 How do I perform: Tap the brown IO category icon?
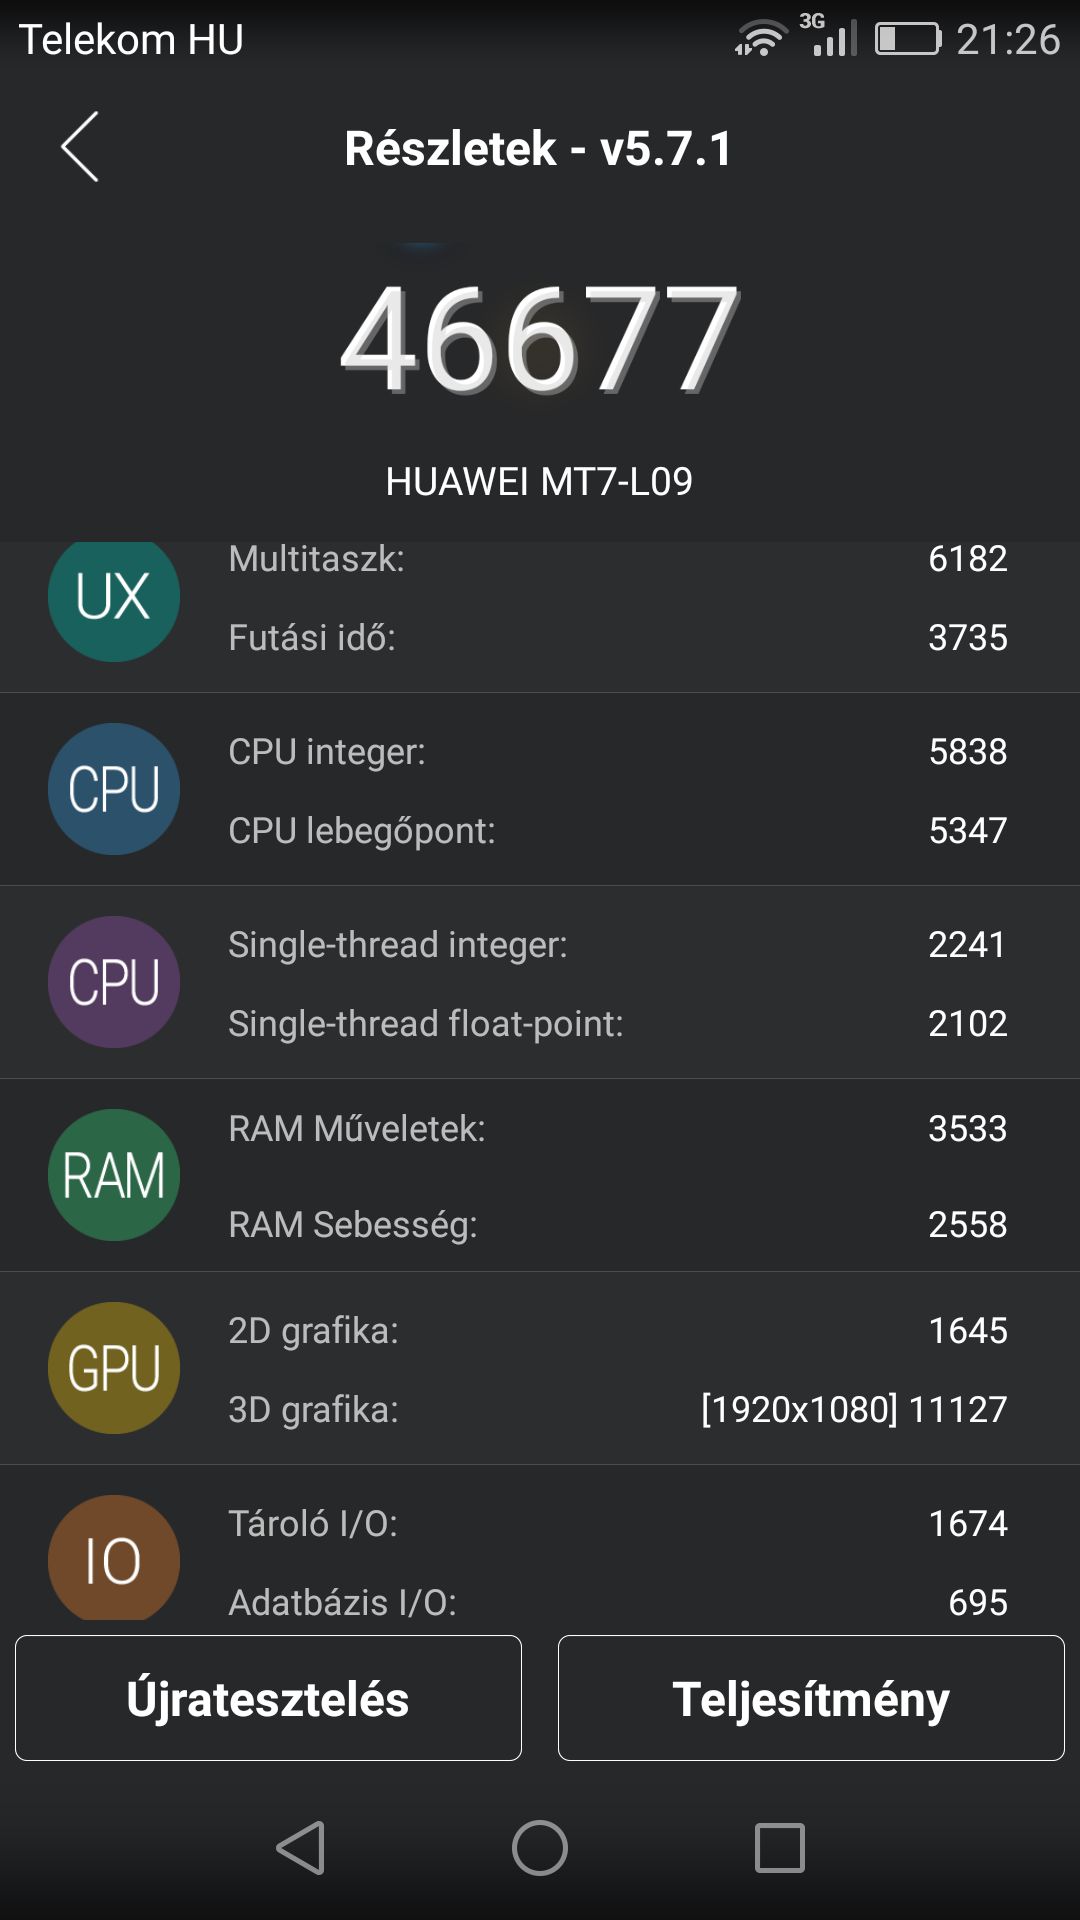tap(114, 1558)
